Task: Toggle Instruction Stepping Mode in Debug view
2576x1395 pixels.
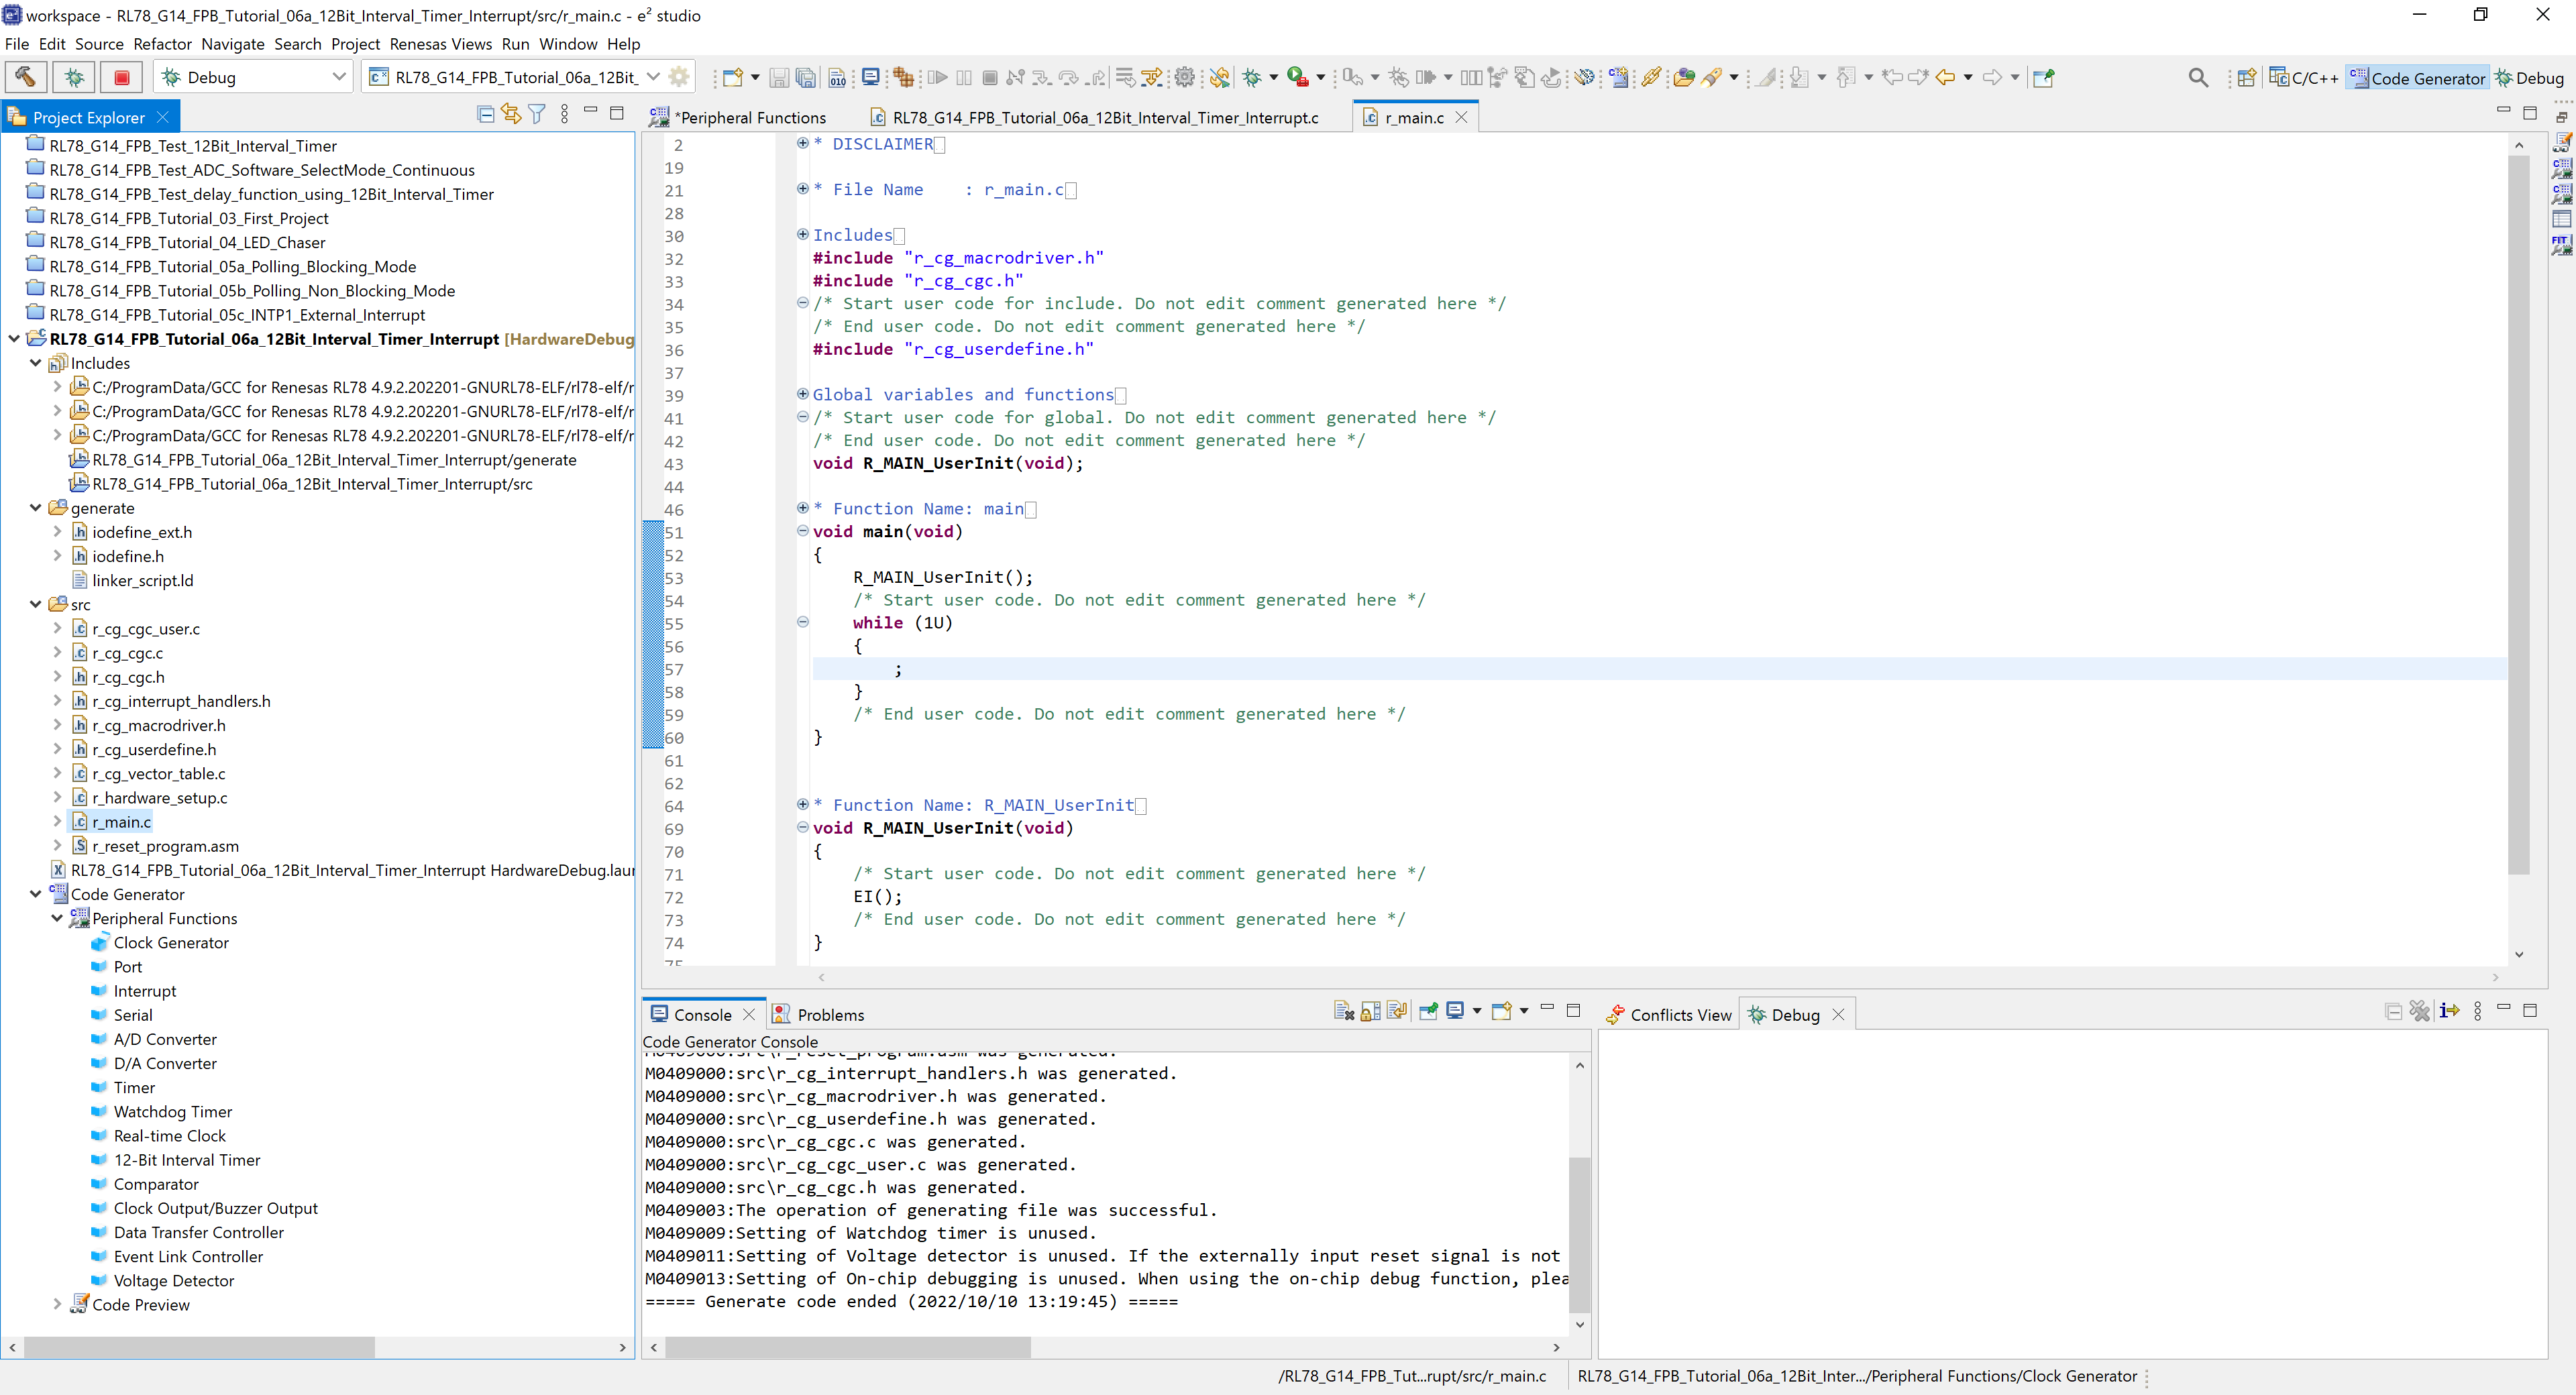Action: [x=2449, y=1011]
